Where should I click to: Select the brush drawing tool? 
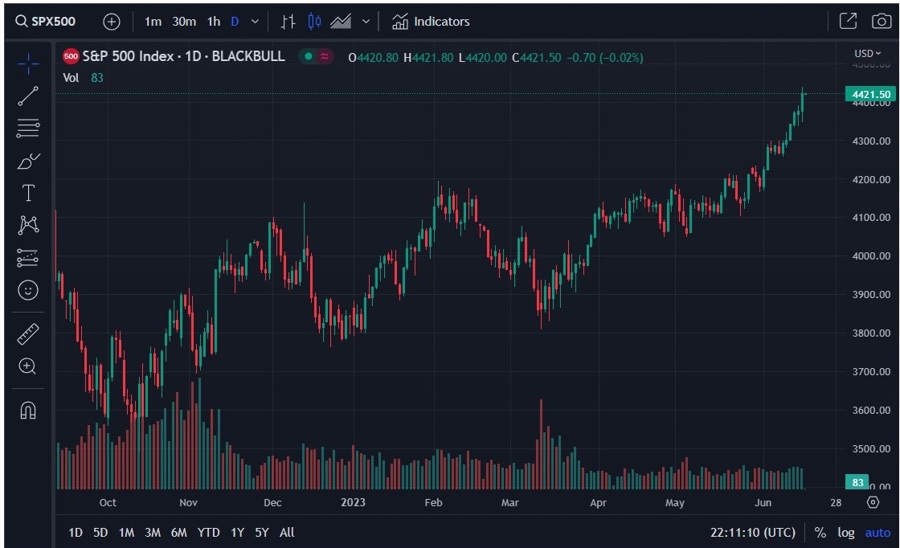(28, 161)
